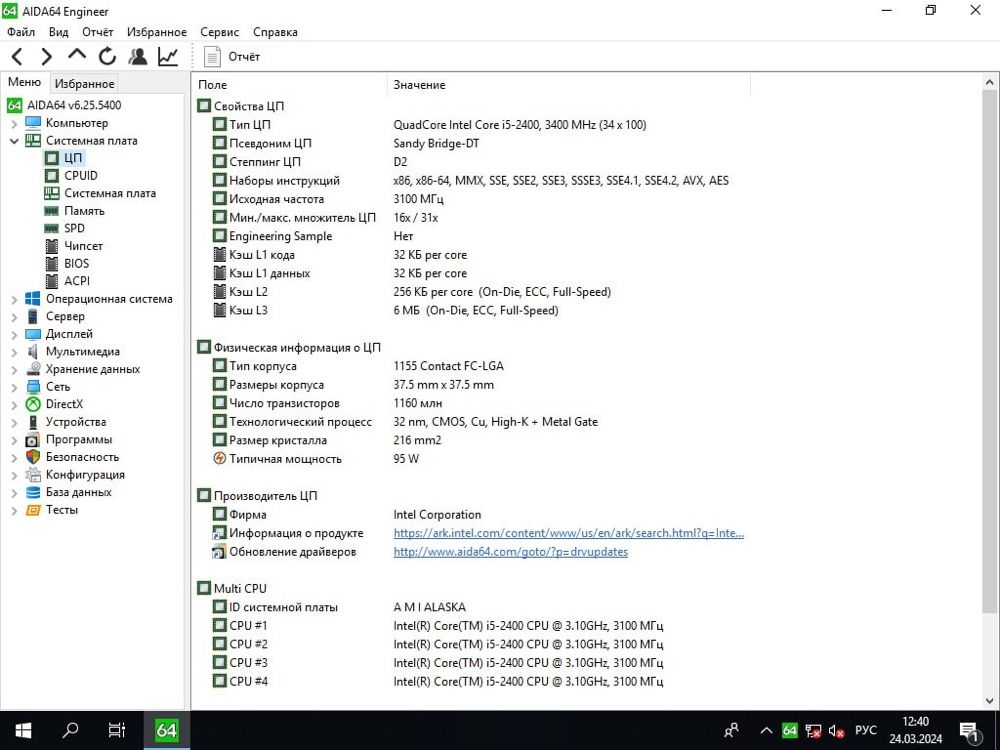The width and height of the screenshot is (1000, 750).
Task: Click the vertical scrollbar up arrow
Action: pyautogui.click(x=990, y=83)
